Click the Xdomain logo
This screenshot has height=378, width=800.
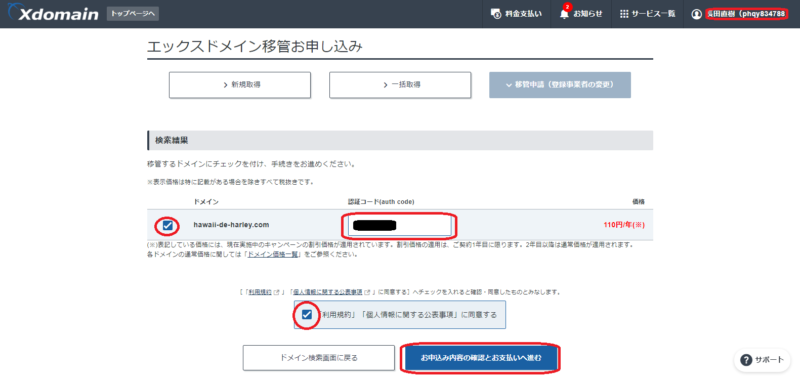[53, 14]
